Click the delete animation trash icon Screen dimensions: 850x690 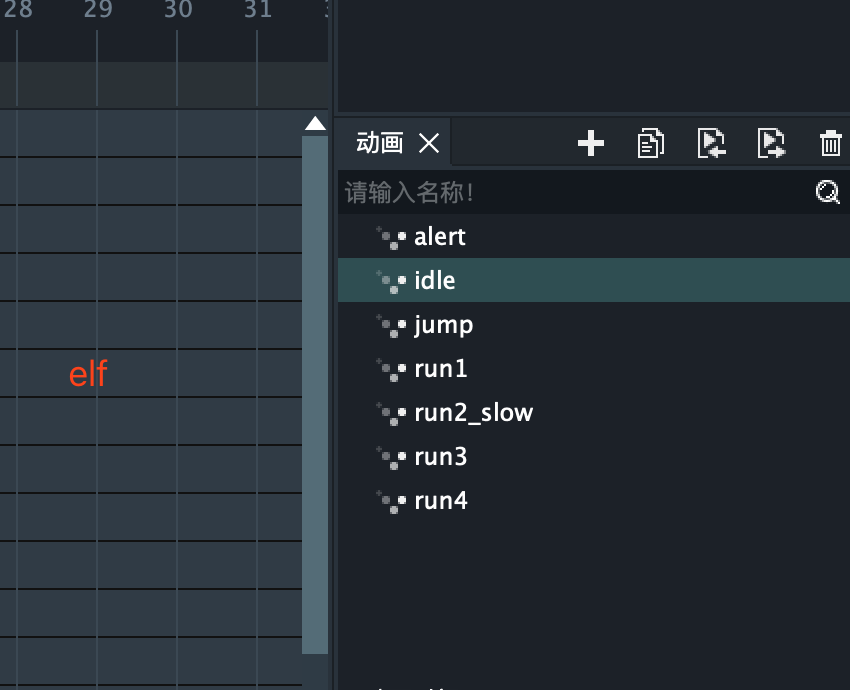[830, 144]
